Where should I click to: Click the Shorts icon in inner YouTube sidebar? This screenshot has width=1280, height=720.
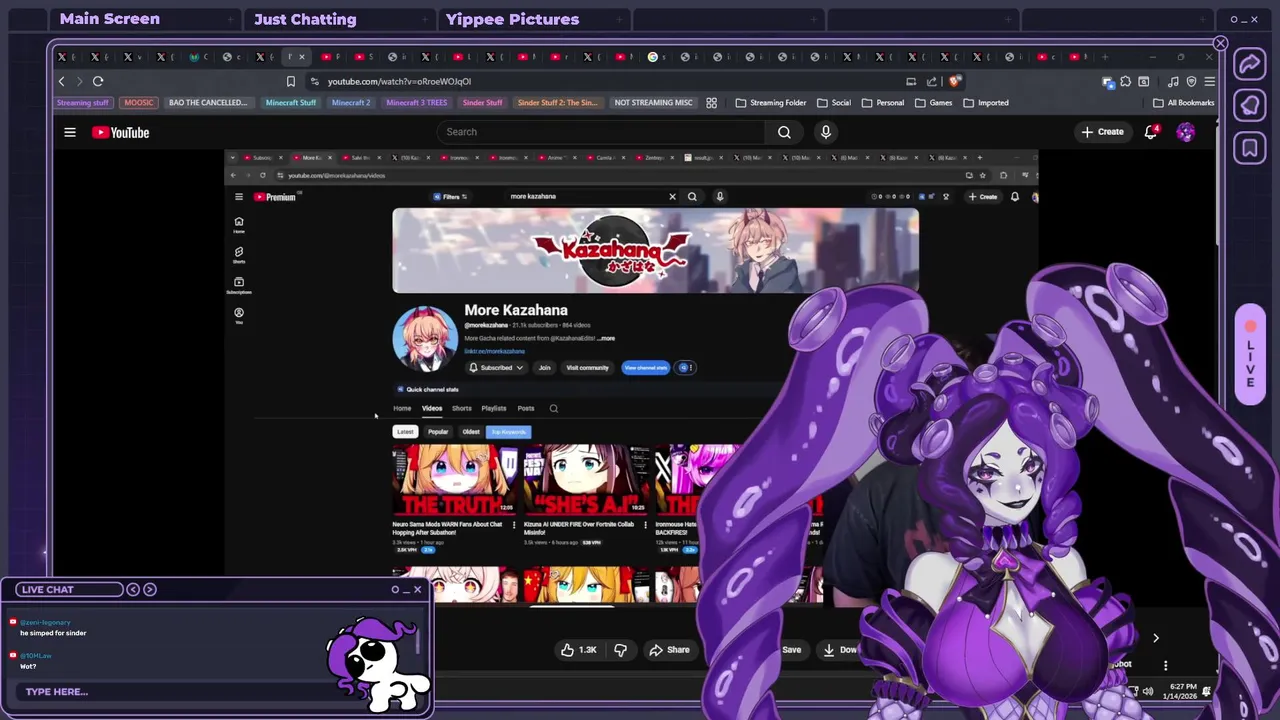click(238, 254)
